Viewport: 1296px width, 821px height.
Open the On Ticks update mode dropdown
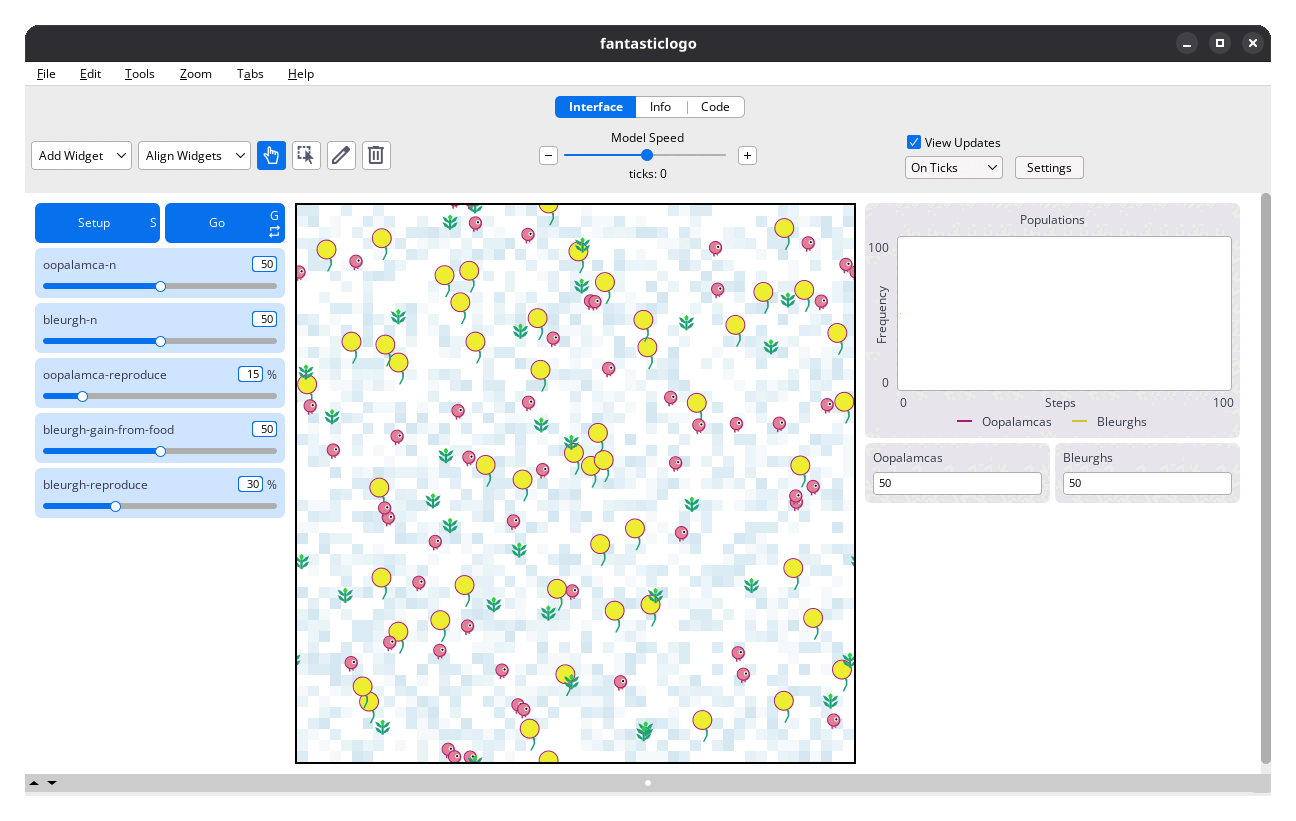click(x=953, y=168)
